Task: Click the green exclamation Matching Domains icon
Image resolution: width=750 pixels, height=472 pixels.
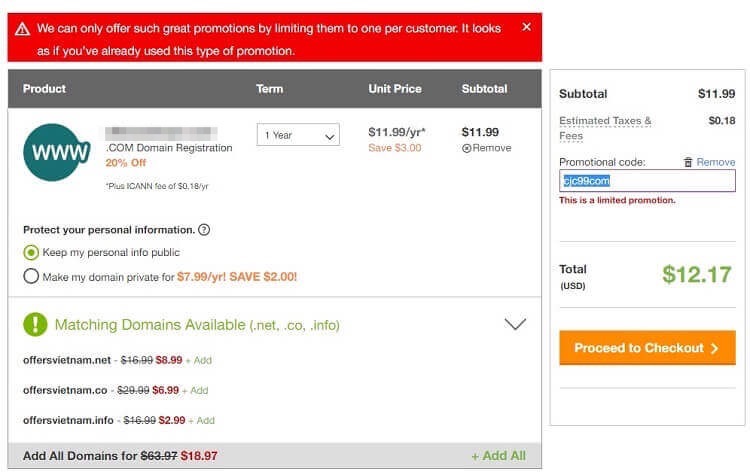Action: [x=35, y=324]
